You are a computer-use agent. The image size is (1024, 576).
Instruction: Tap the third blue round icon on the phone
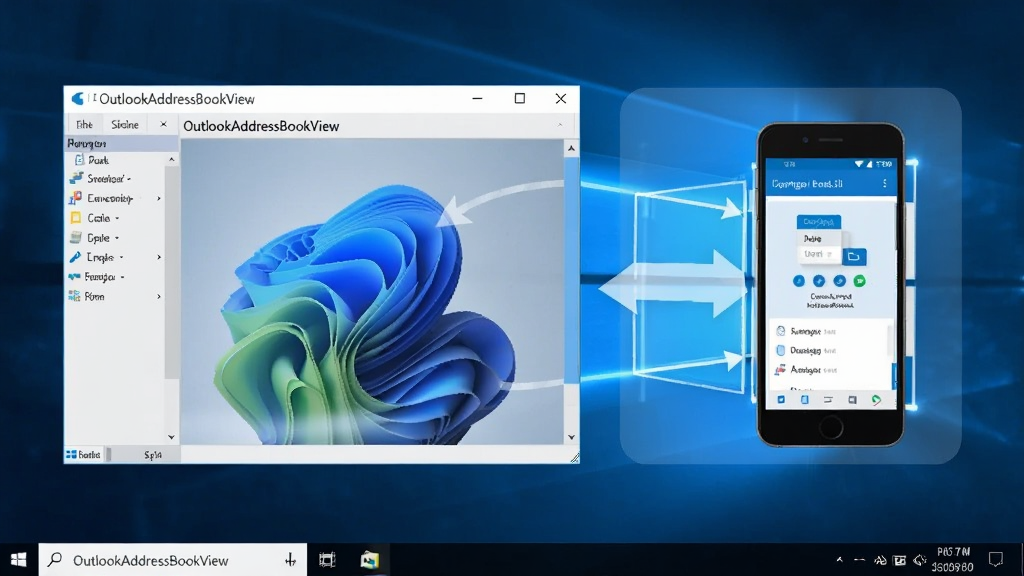coord(839,281)
